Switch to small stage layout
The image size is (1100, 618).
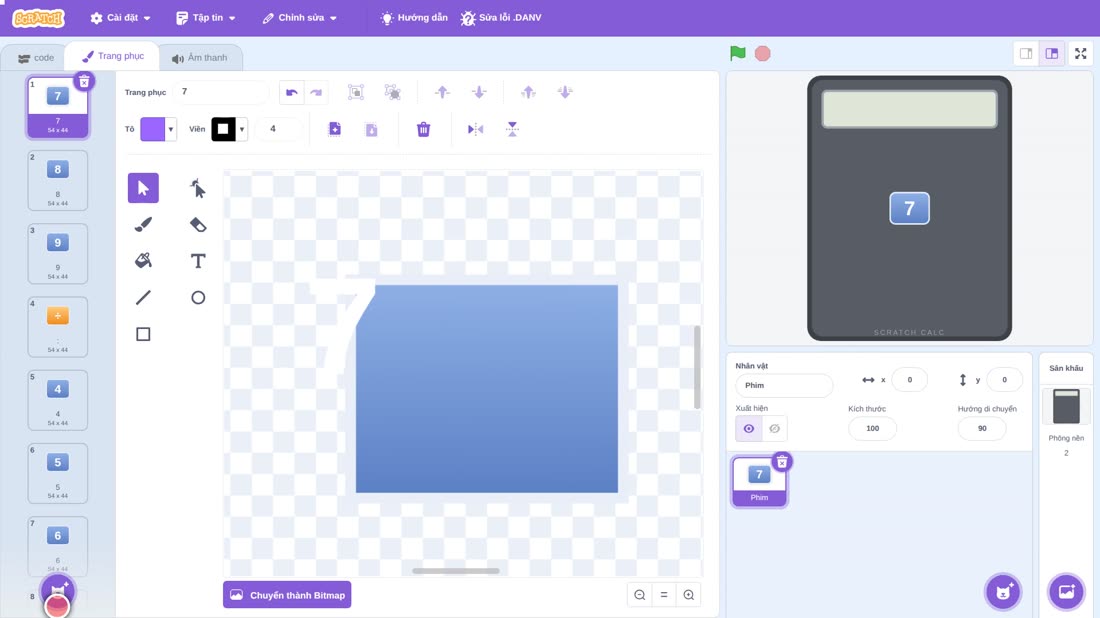[x=1026, y=53]
